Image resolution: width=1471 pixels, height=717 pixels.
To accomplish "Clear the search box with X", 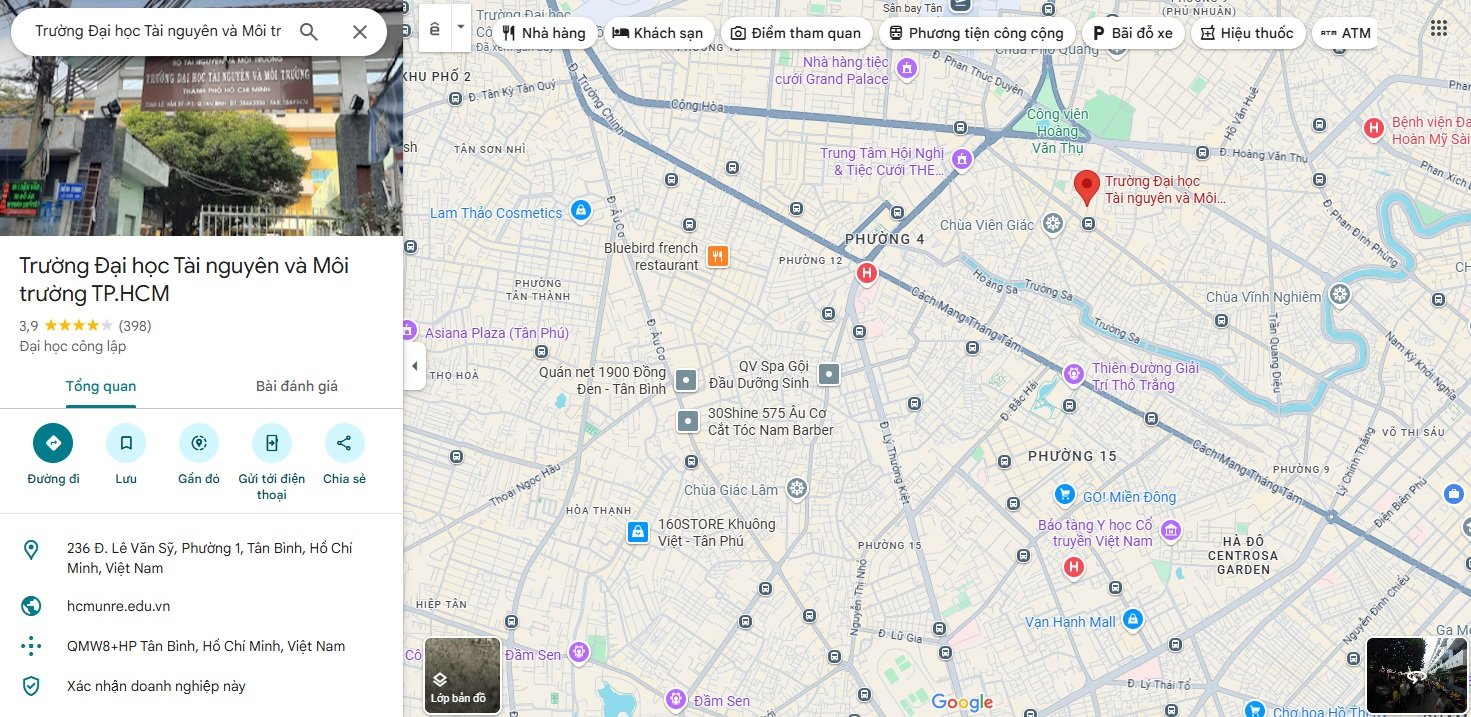I will 360,32.
